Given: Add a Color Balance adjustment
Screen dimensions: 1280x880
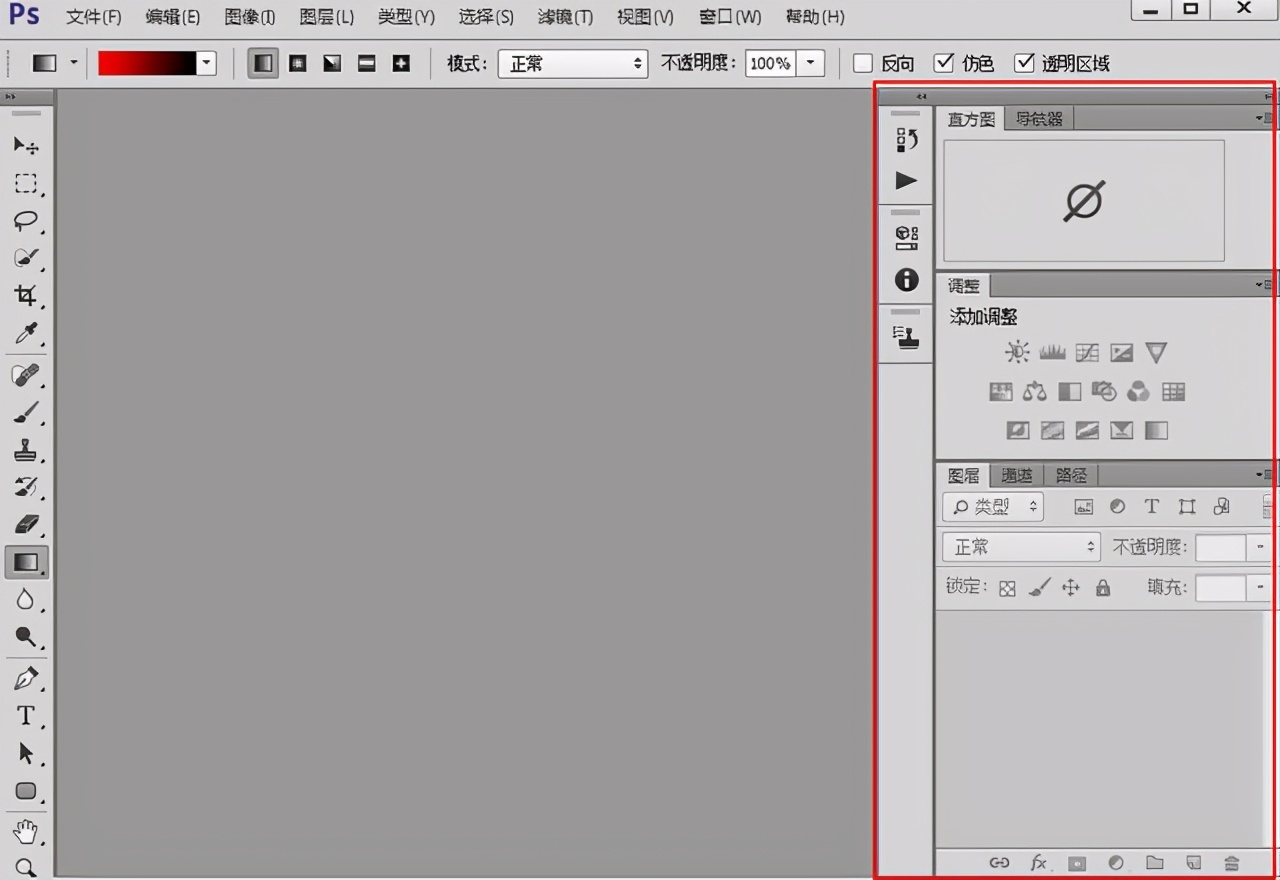Looking at the screenshot, I should coord(1035,392).
